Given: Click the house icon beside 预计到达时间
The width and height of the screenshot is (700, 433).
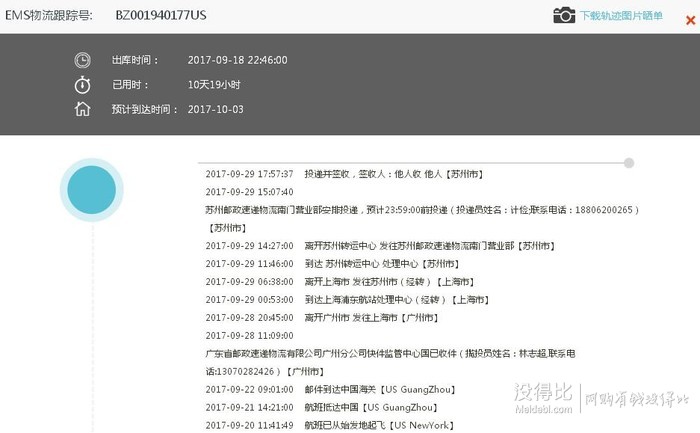Looking at the screenshot, I should [83, 109].
